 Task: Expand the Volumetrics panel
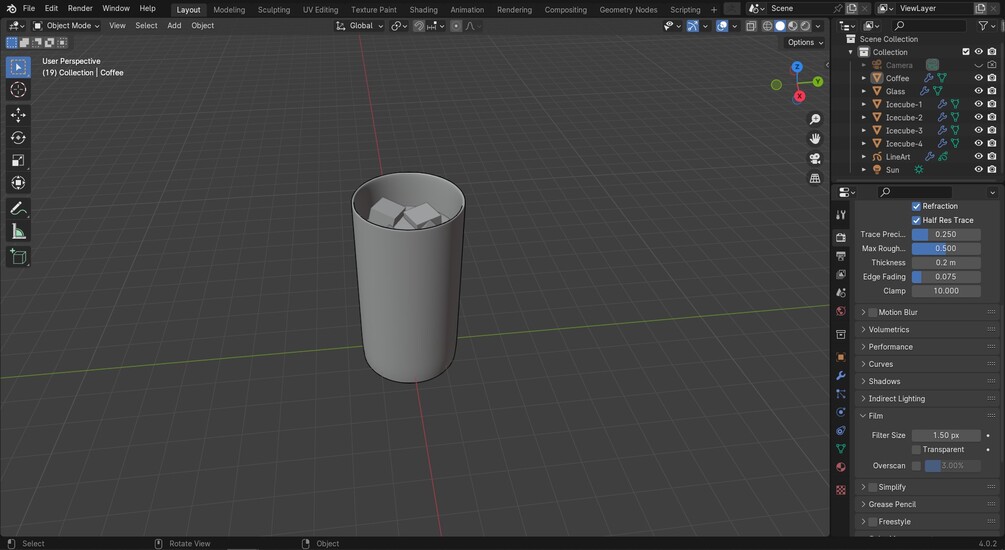[889, 329]
